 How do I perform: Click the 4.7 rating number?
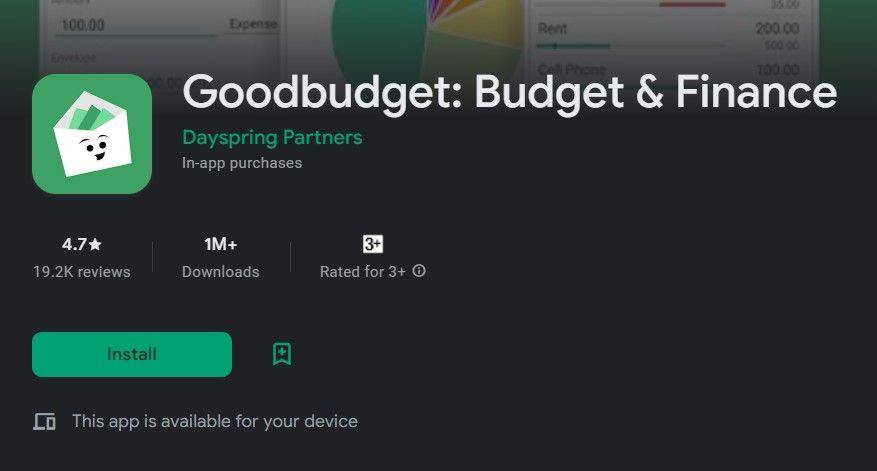tap(74, 244)
